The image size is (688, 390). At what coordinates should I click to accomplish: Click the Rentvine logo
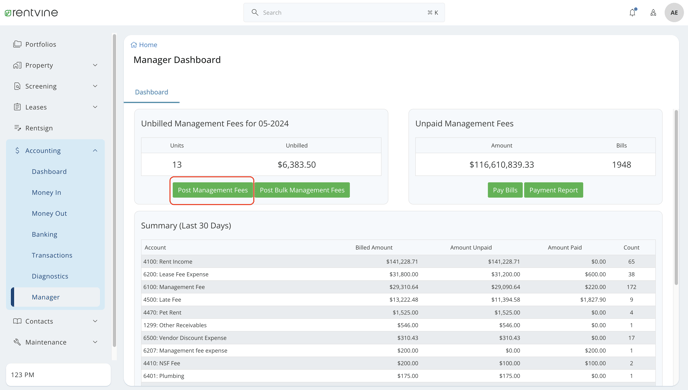pyautogui.click(x=31, y=13)
